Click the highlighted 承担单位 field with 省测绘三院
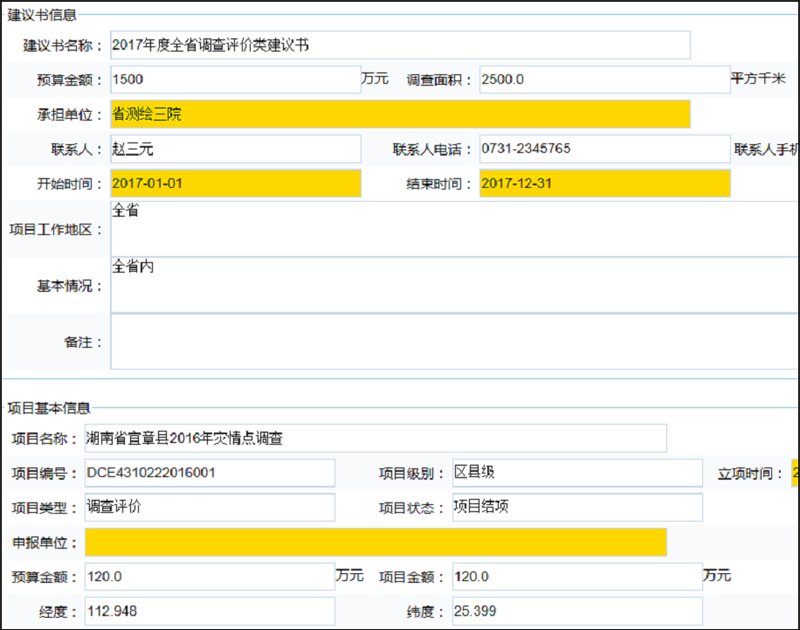Screen dimensions: 800x630 pos(400,114)
